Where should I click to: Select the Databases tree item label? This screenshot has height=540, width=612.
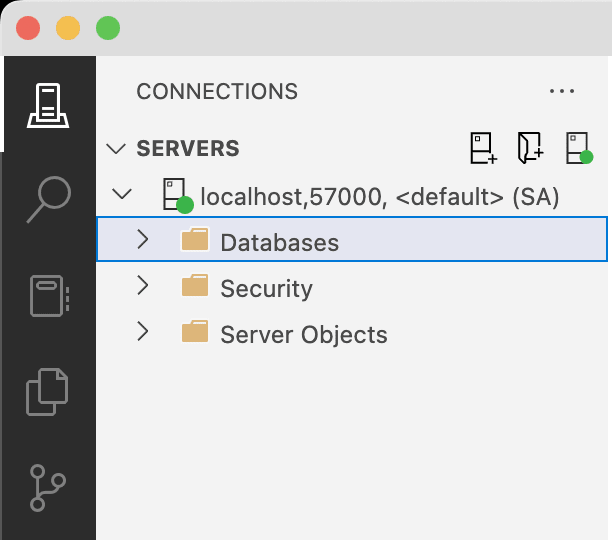tap(279, 243)
